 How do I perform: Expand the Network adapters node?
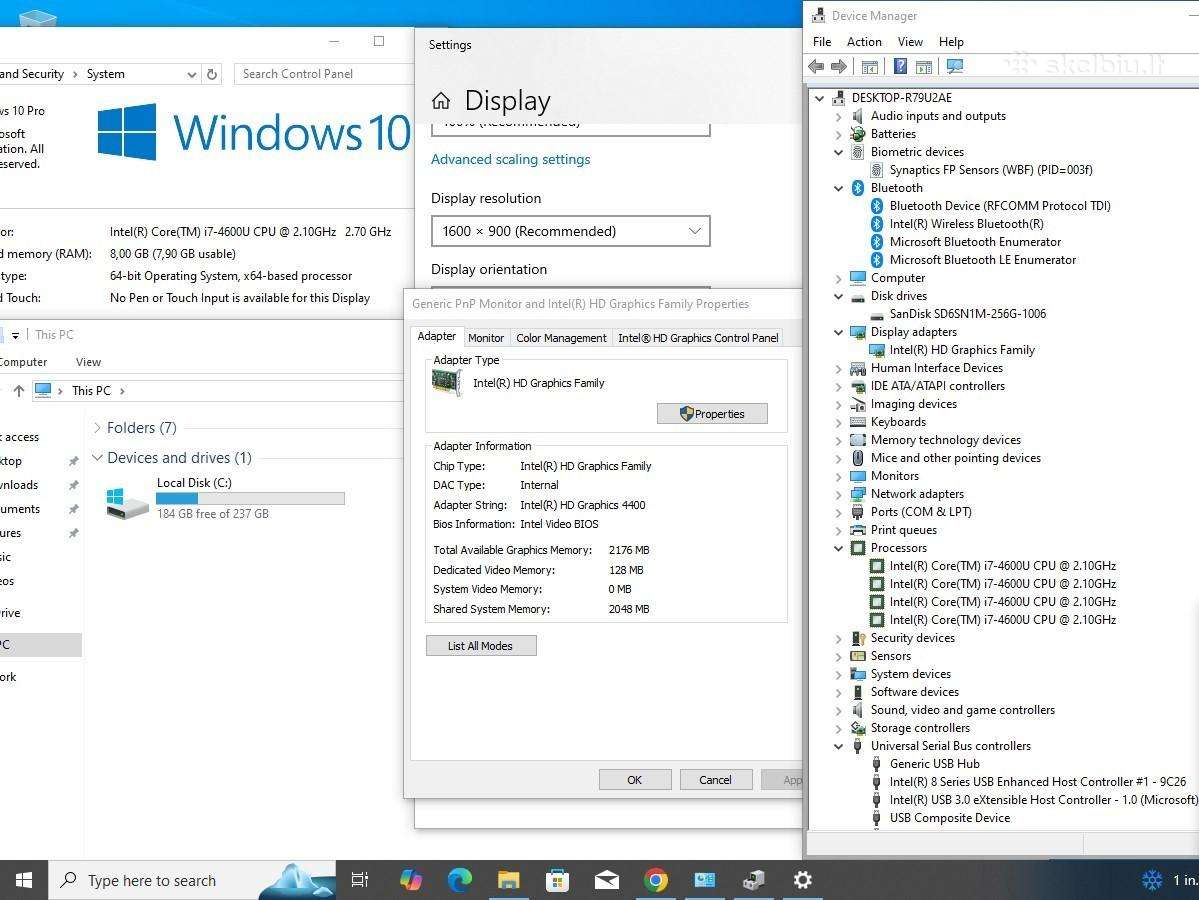pyautogui.click(x=839, y=494)
